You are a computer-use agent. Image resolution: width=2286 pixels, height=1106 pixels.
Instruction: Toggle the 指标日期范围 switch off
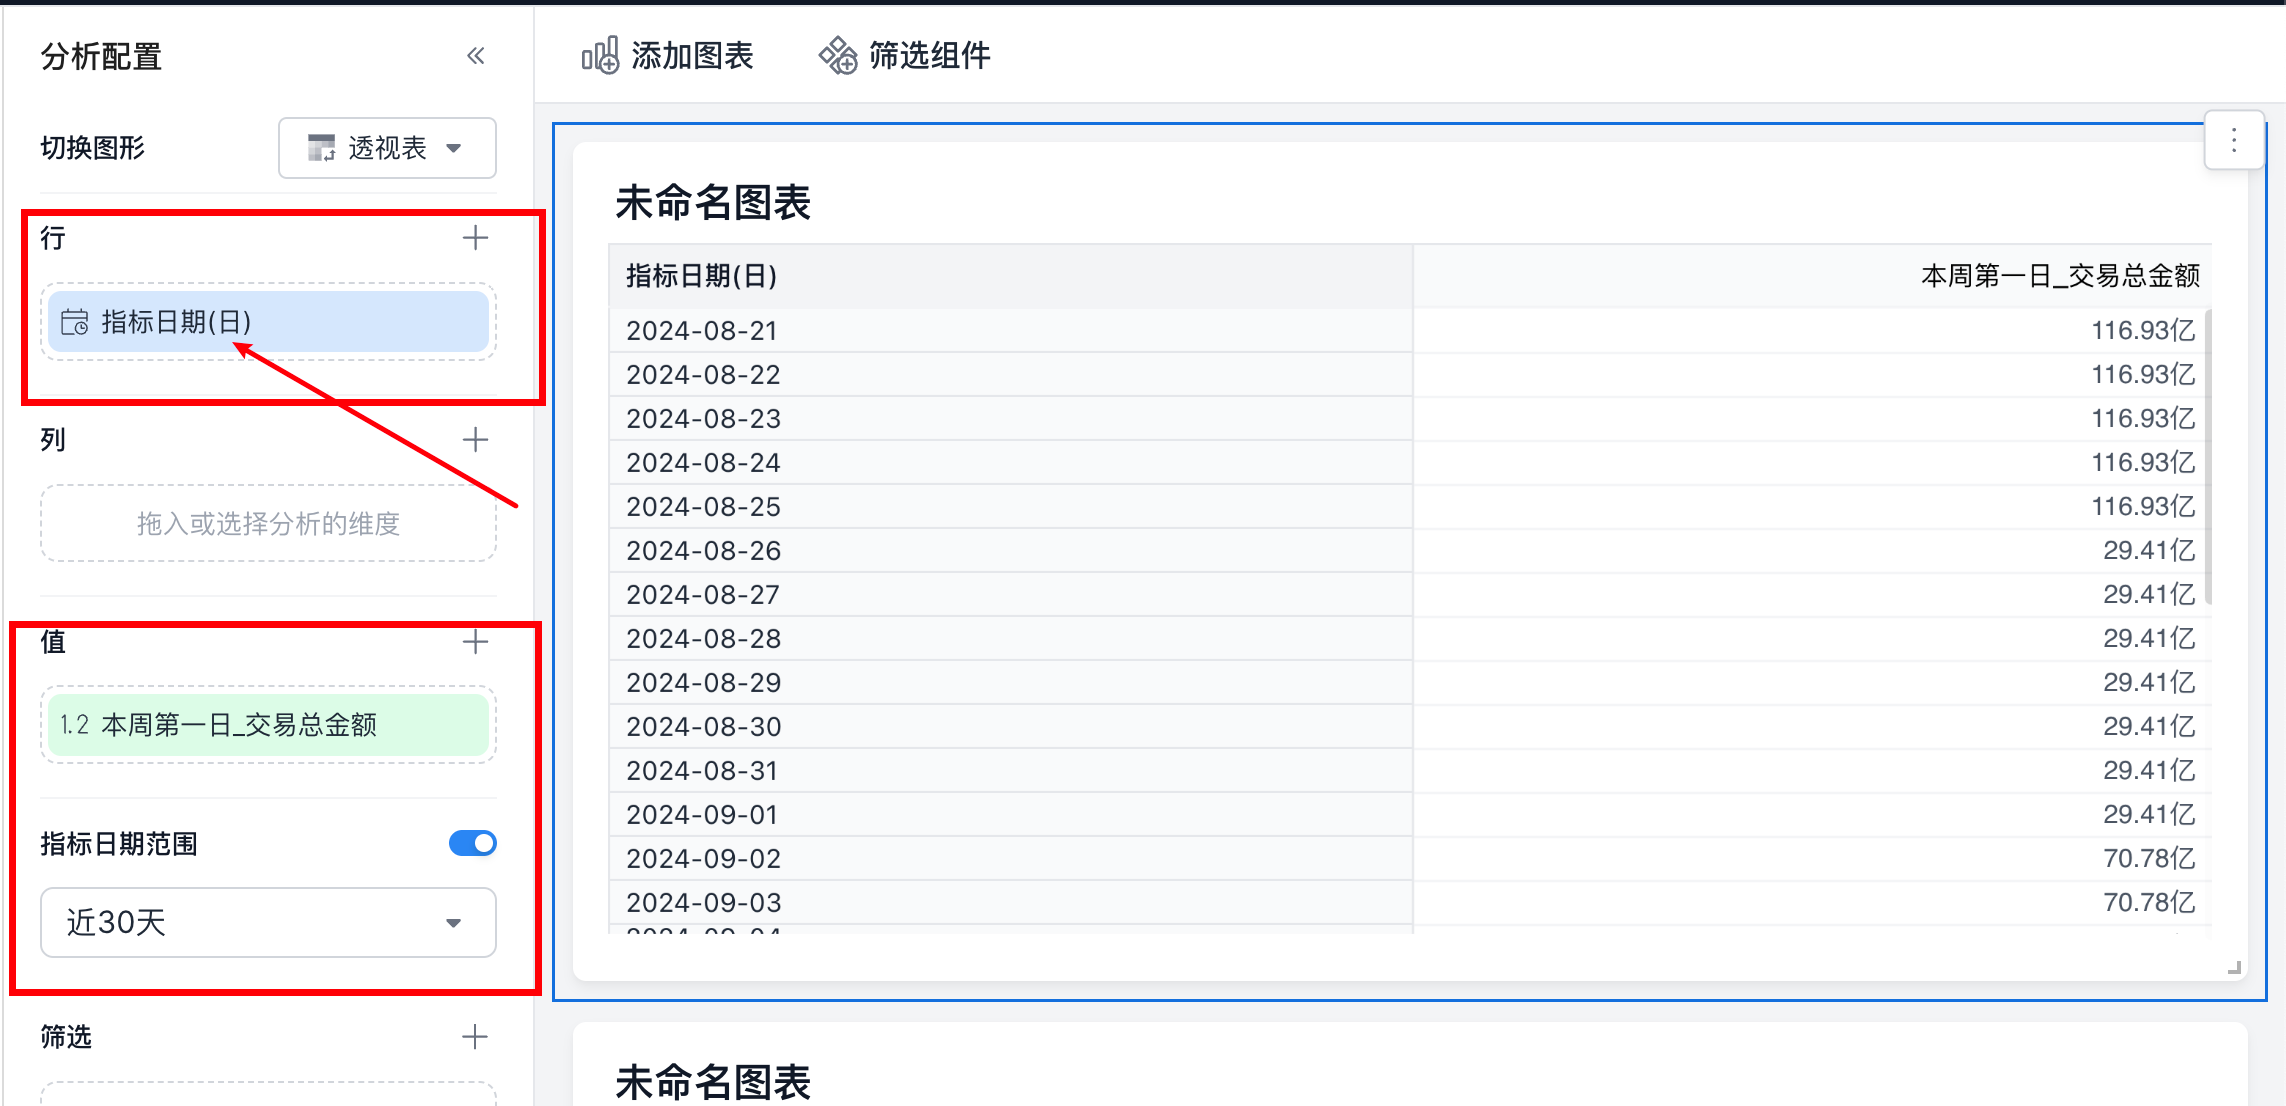click(472, 843)
